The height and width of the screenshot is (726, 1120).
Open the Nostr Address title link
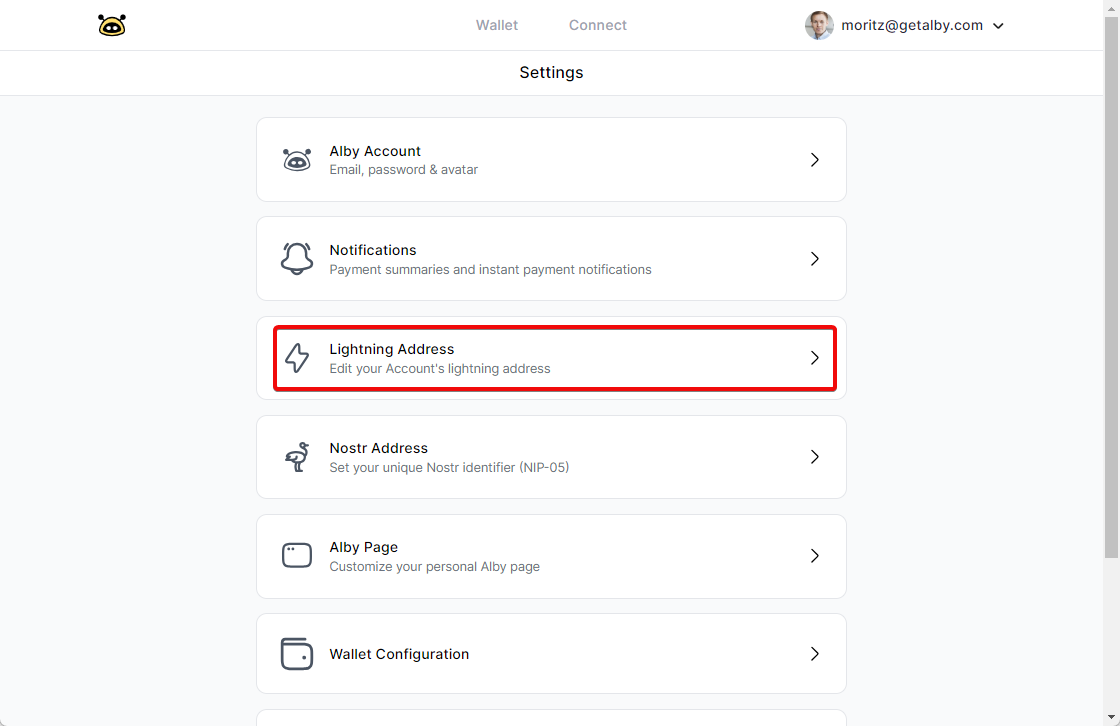pos(378,448)
